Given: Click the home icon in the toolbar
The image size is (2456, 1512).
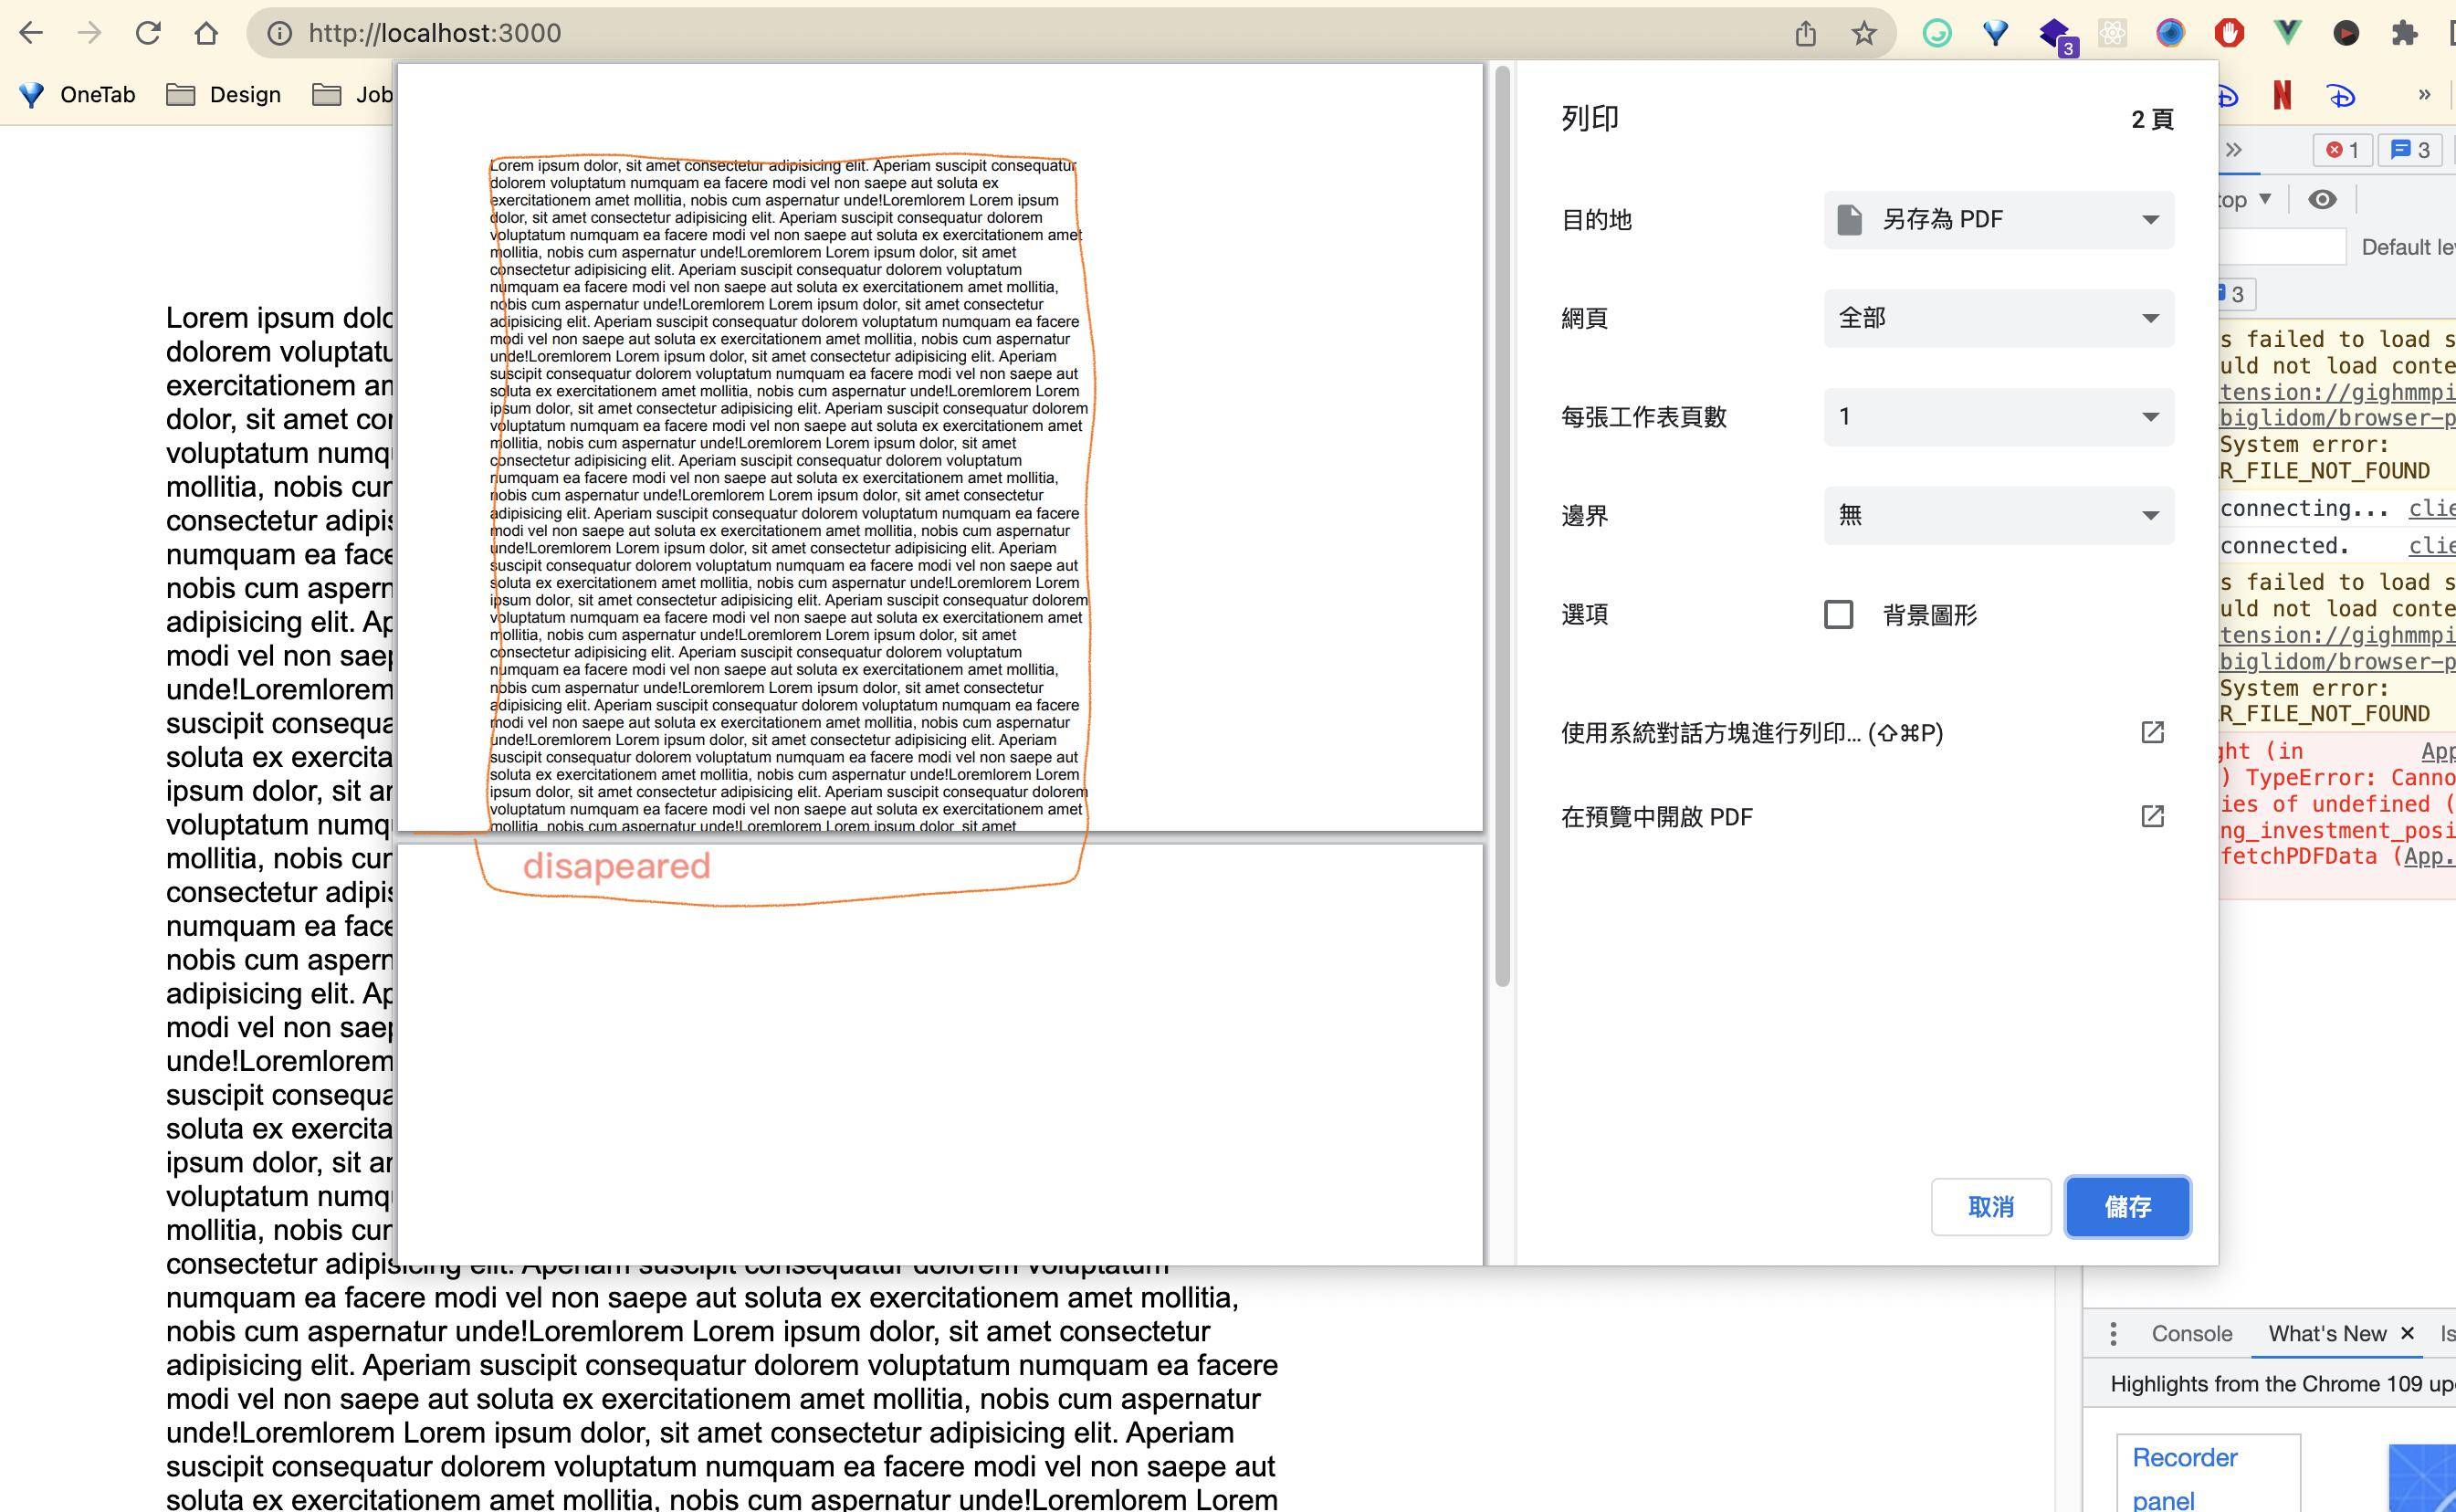Looking at the screenshot, I should [206, 33].
